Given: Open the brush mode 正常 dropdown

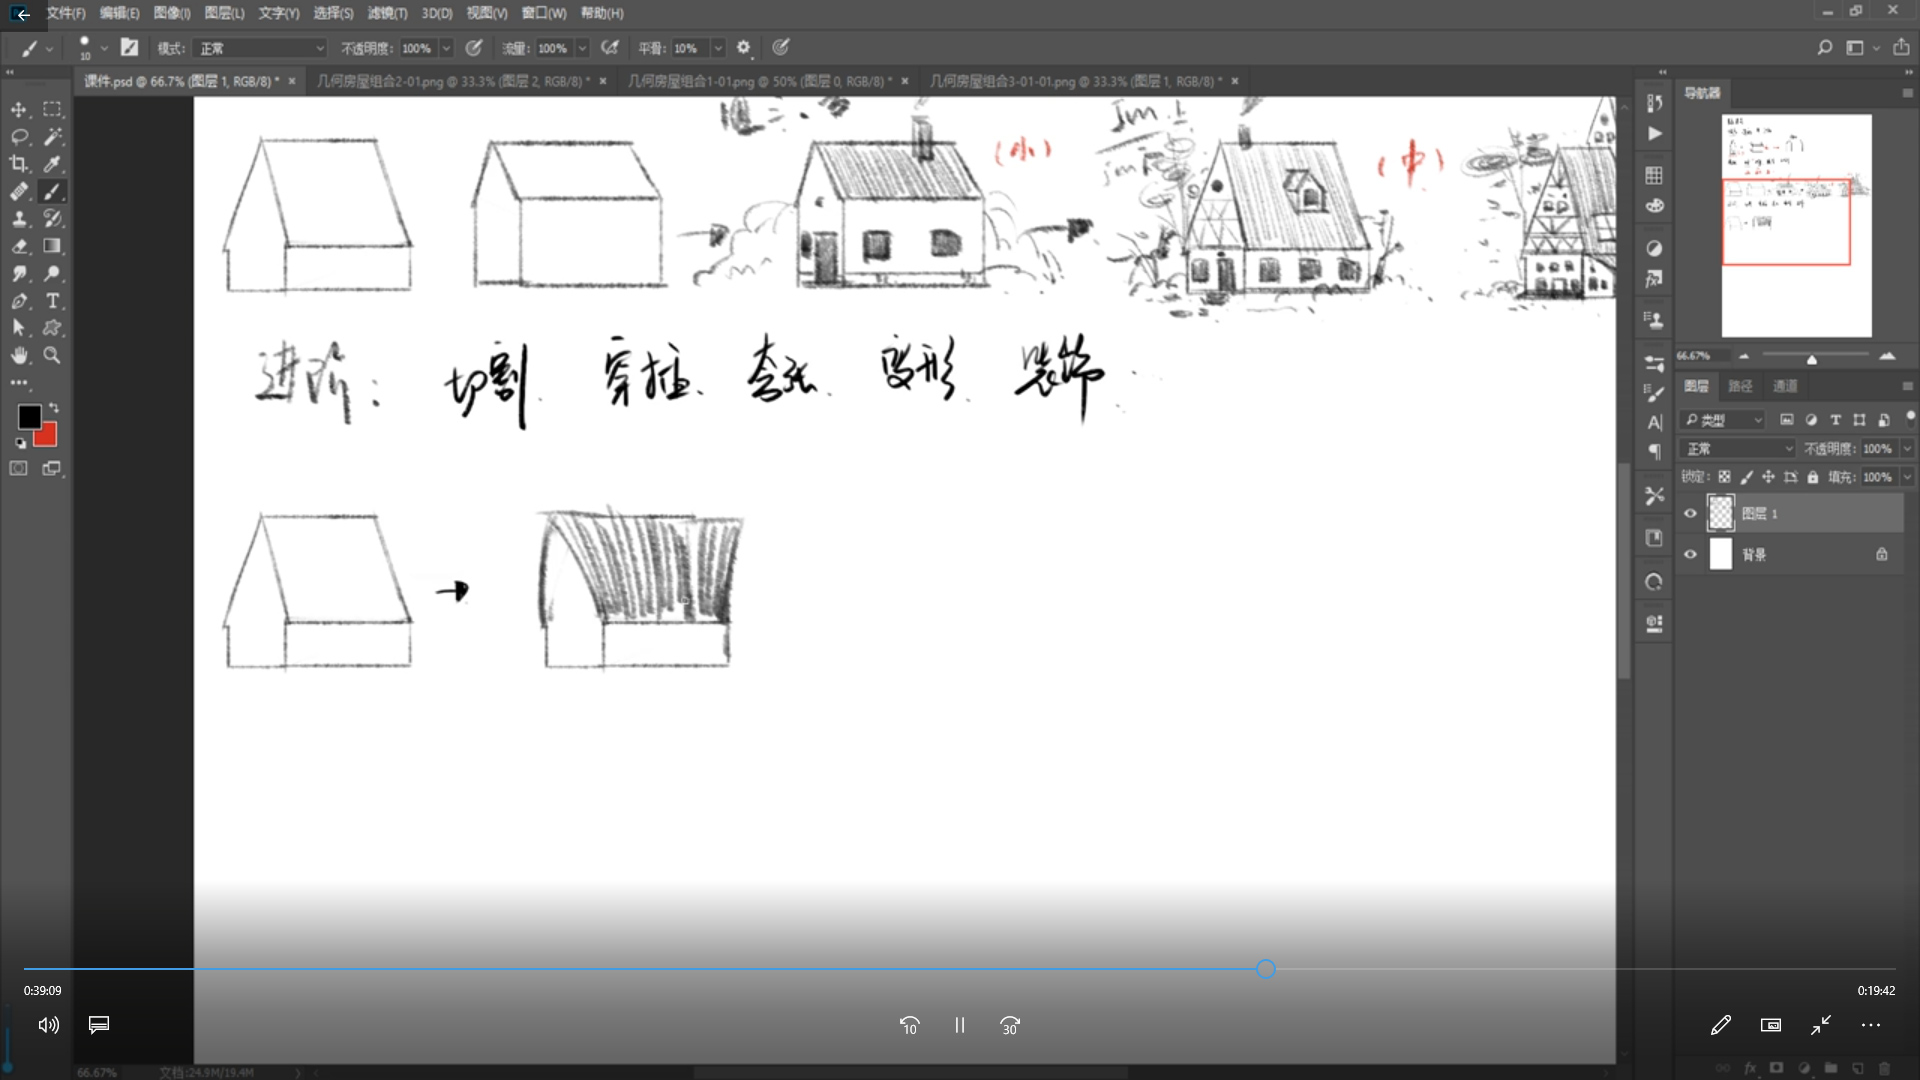Looking at the screenshot, I should tap(261, 48).
